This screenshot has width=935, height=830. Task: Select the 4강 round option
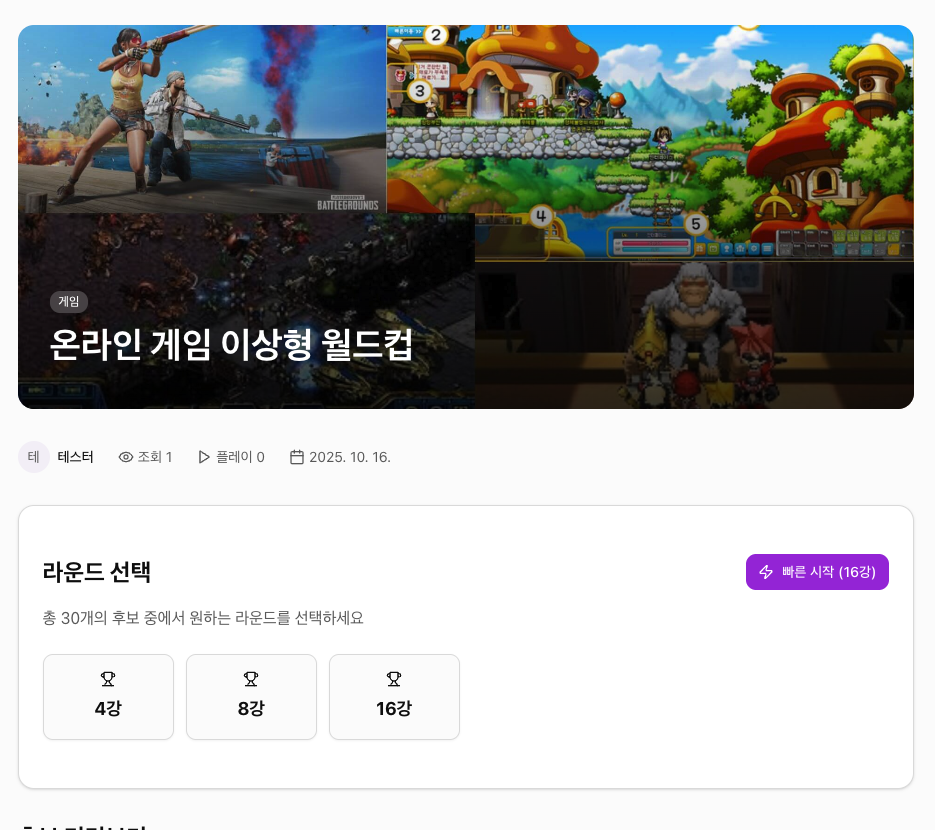point(109,697)
